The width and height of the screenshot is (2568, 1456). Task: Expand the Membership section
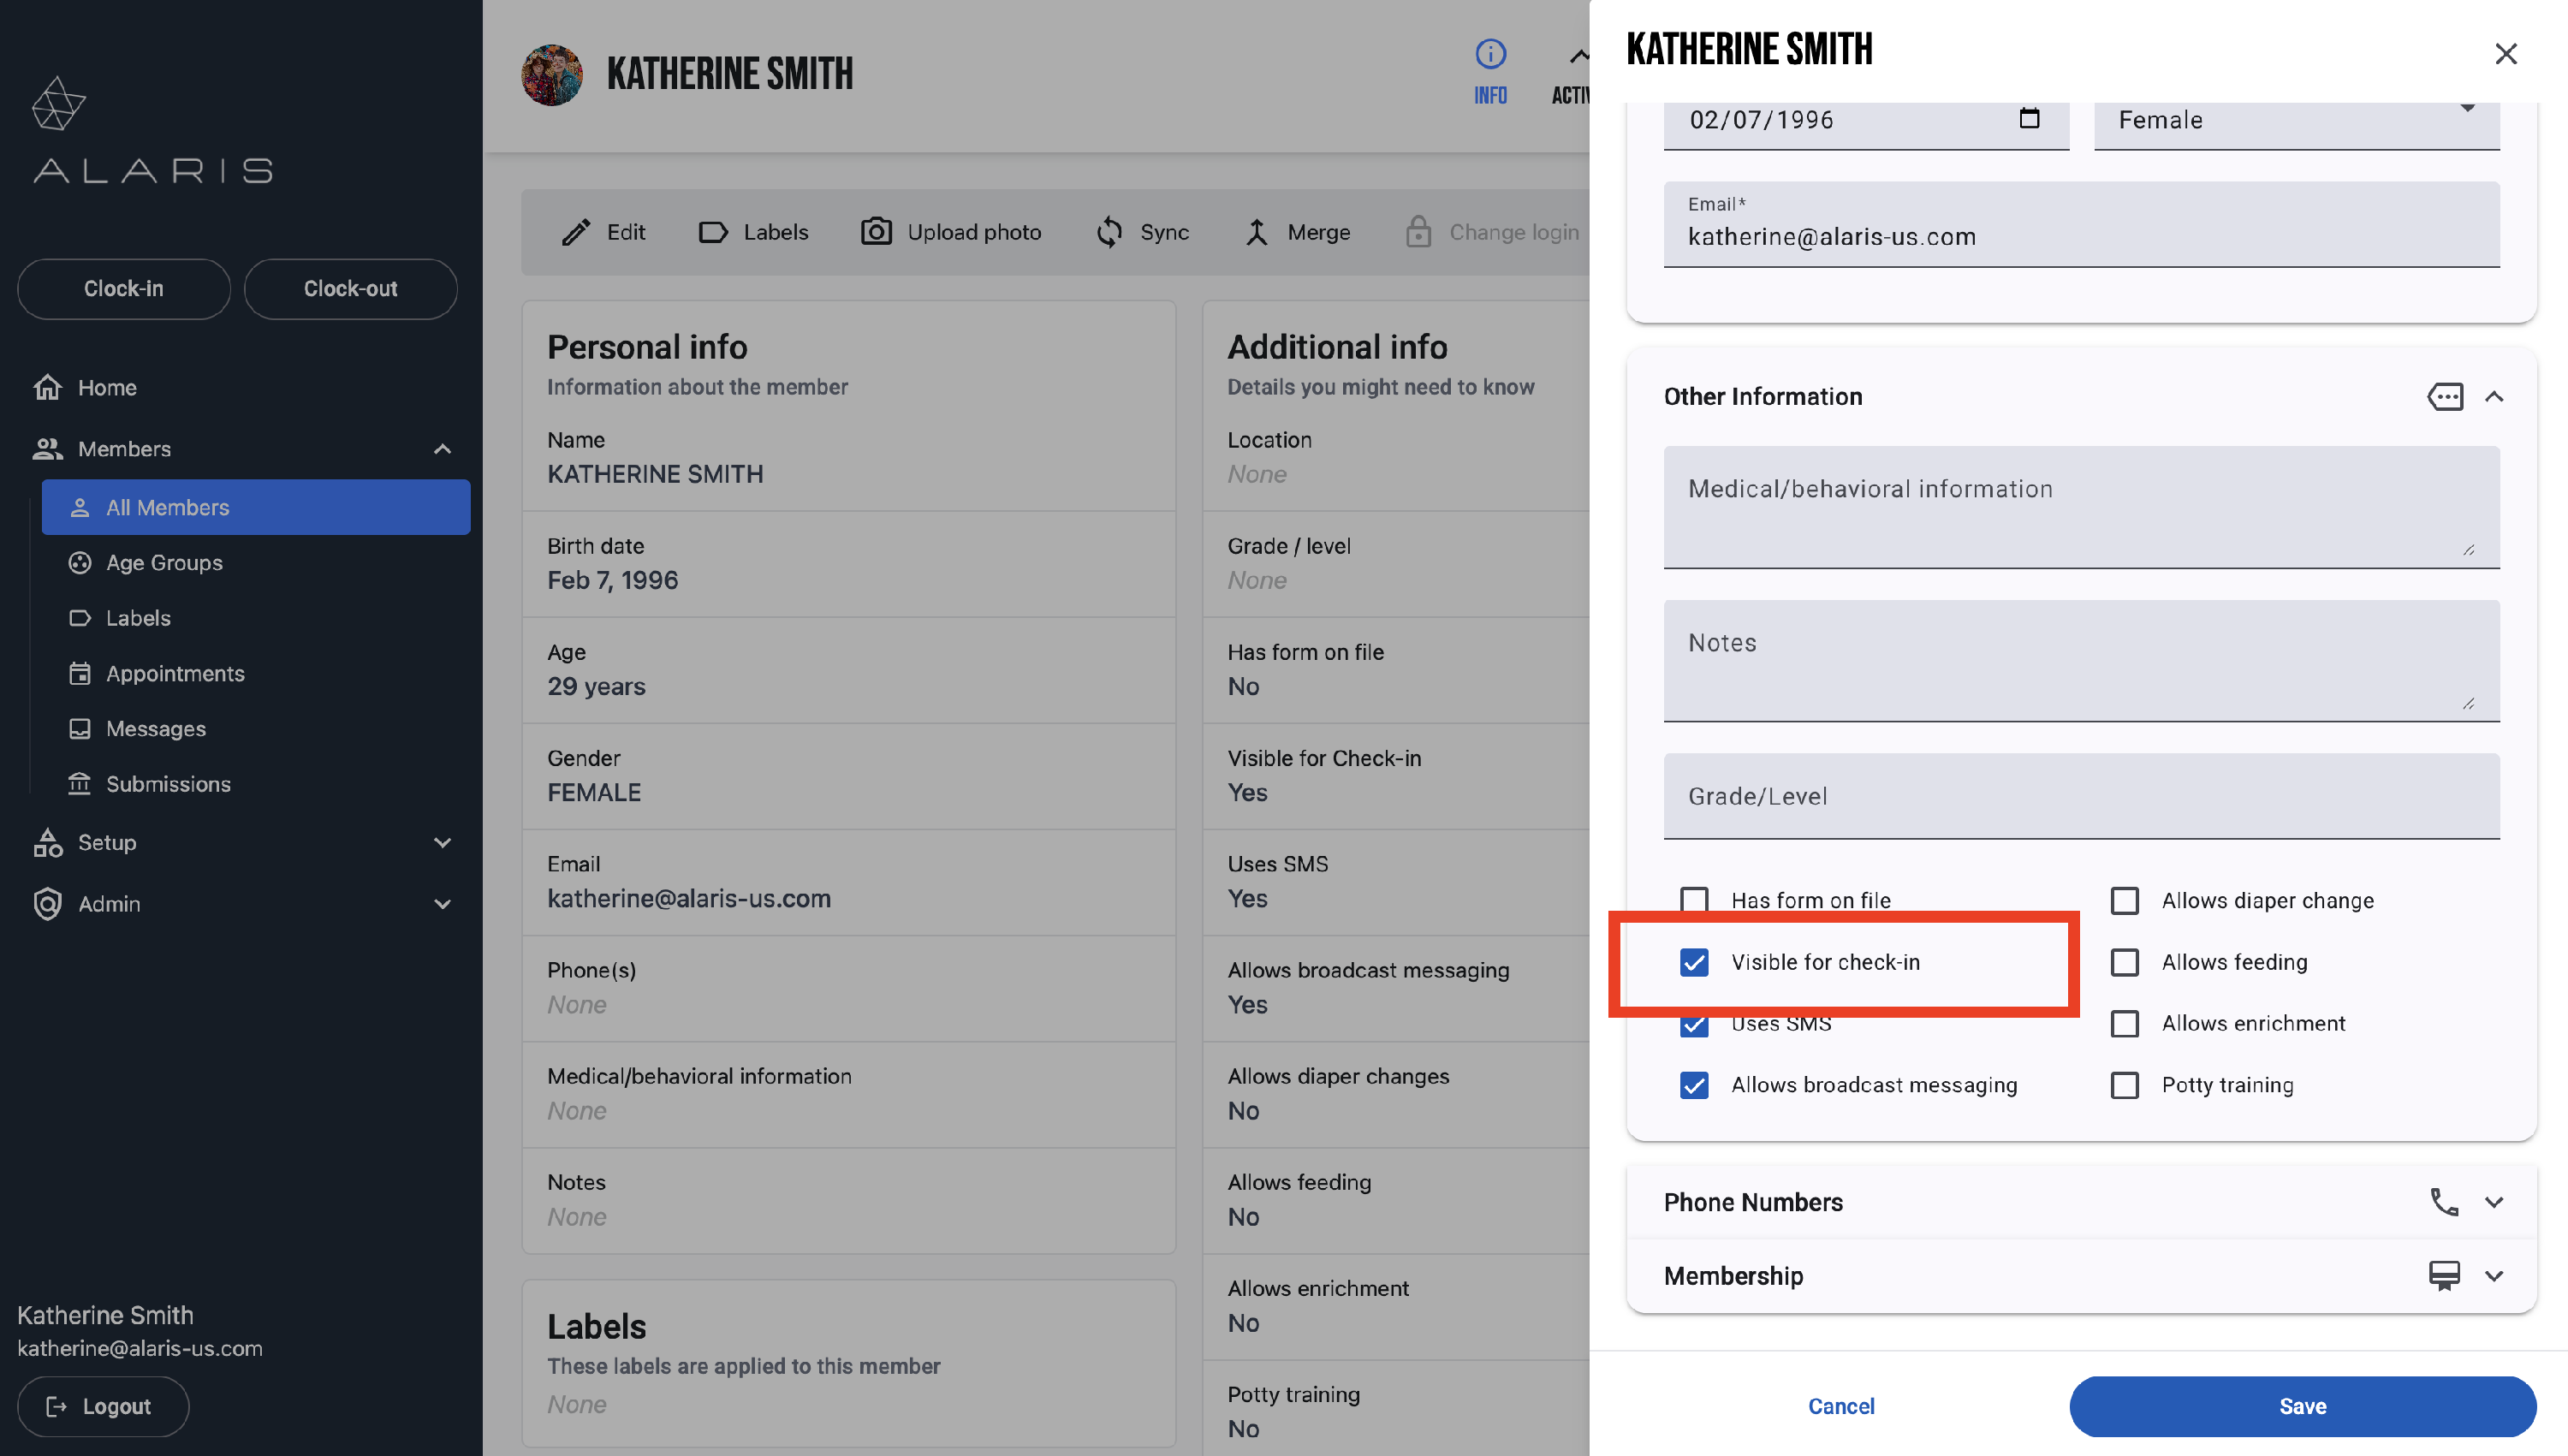(x=2493, y=1276)
